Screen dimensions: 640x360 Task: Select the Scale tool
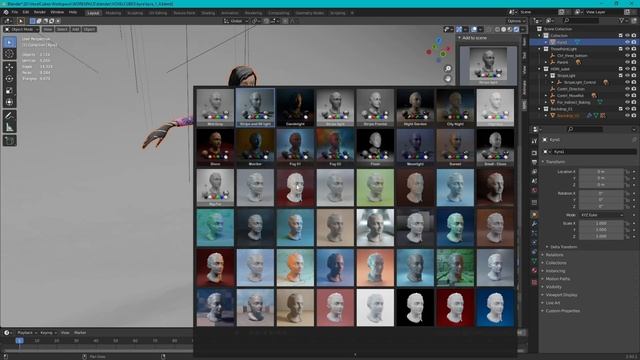coord(9,90)
